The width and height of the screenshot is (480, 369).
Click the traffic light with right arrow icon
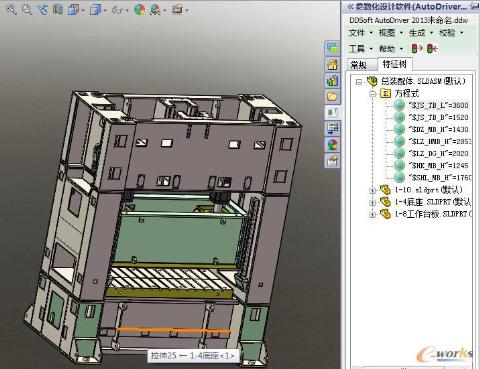pyautogui.click(x=417, y=49)
